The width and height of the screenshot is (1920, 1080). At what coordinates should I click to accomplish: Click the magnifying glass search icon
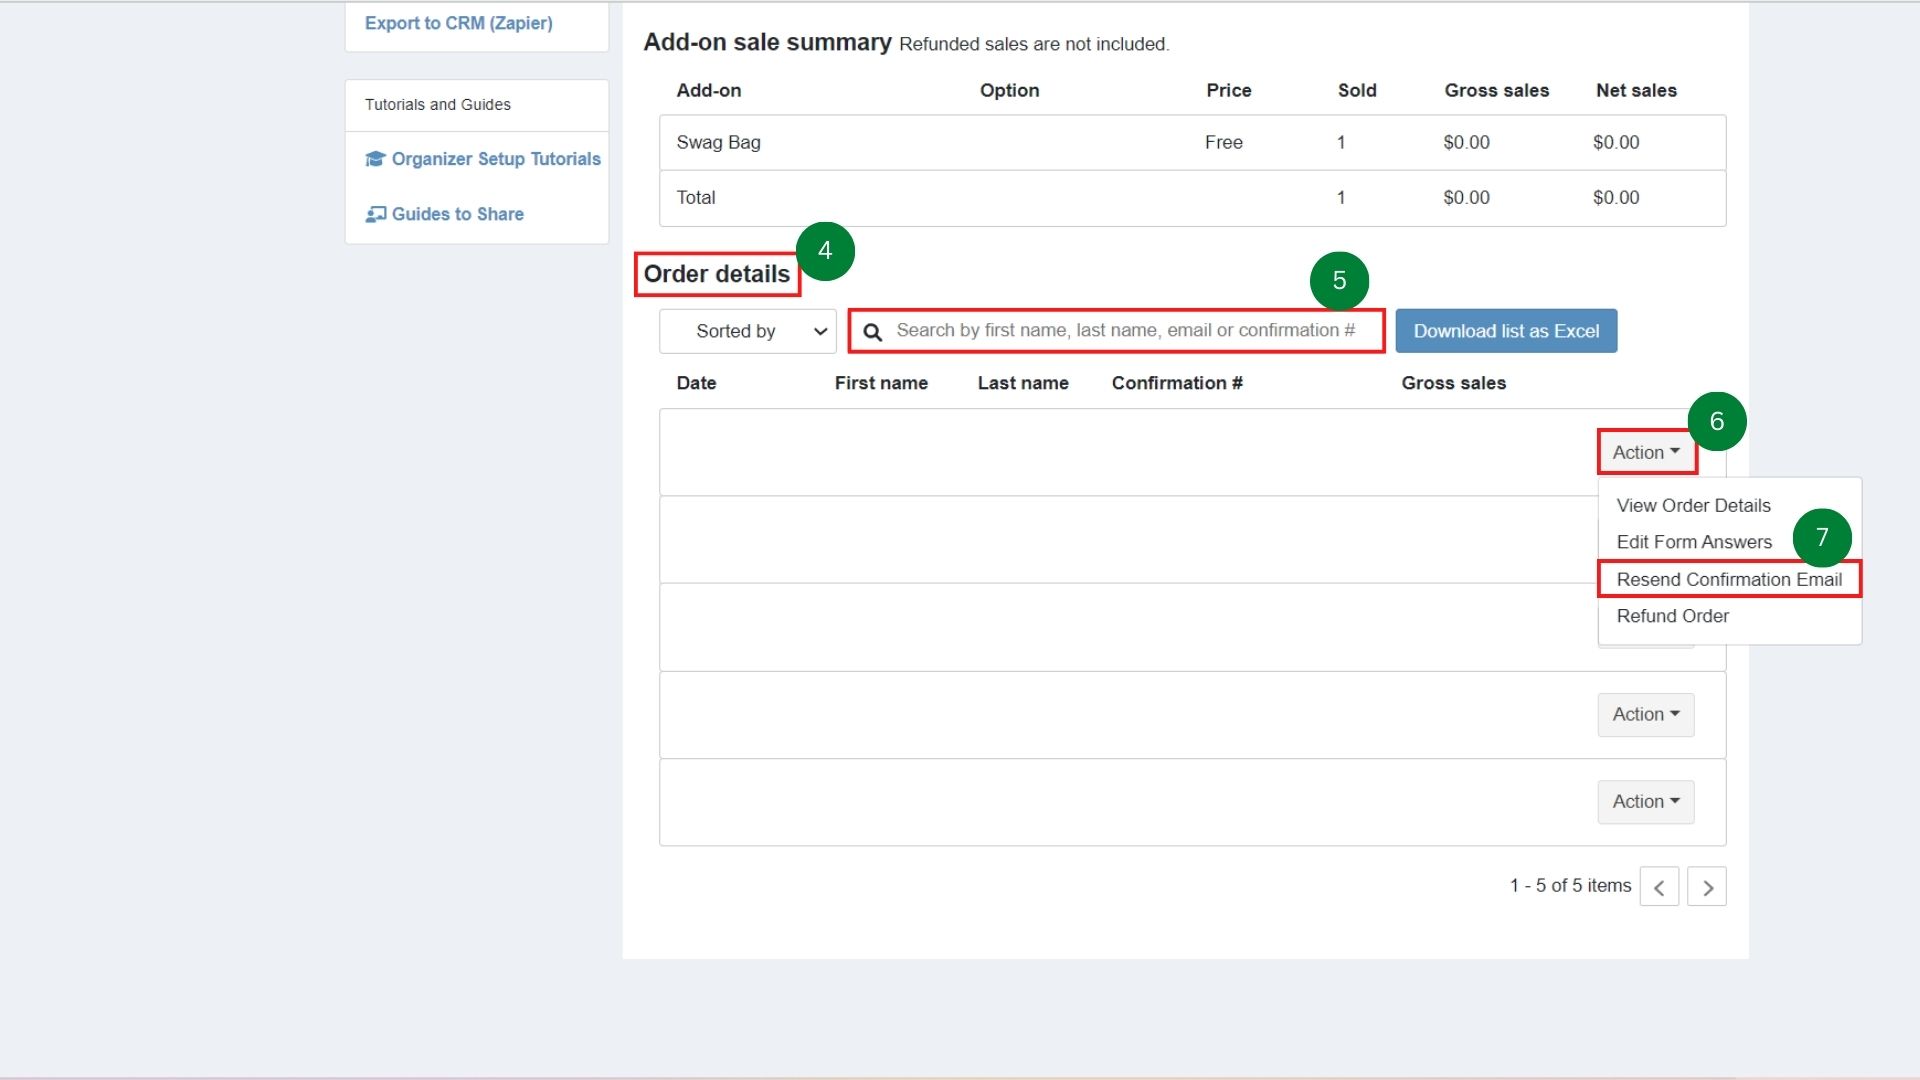pyautogui.click(x=874, y=331)
